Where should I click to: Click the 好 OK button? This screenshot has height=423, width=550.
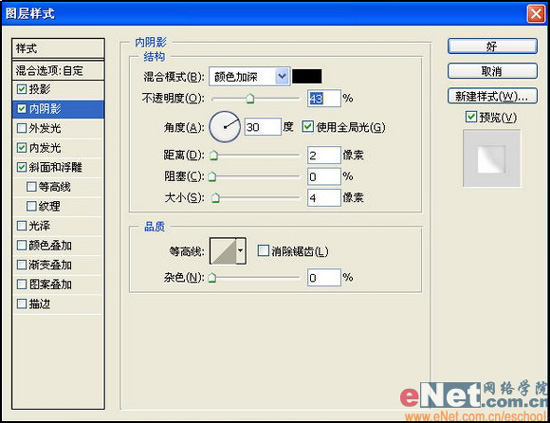492,46
